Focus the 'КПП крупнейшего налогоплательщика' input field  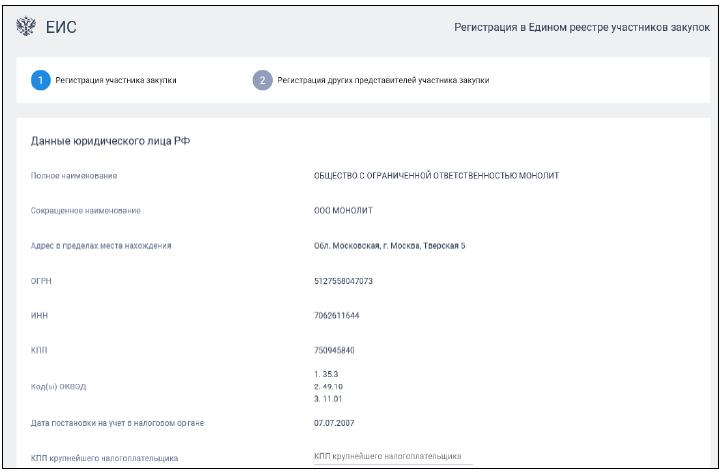pos(392,457)
